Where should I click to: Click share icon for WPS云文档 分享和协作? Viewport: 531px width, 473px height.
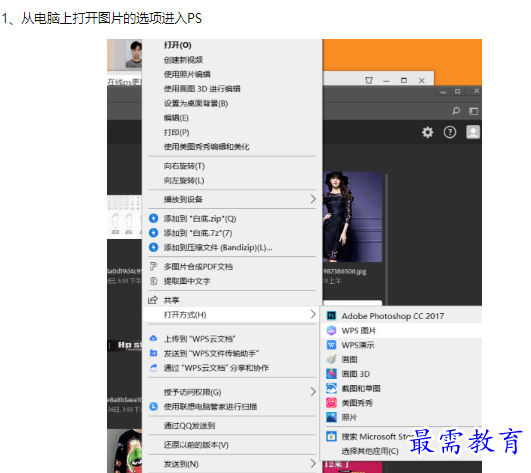point(153,368)
